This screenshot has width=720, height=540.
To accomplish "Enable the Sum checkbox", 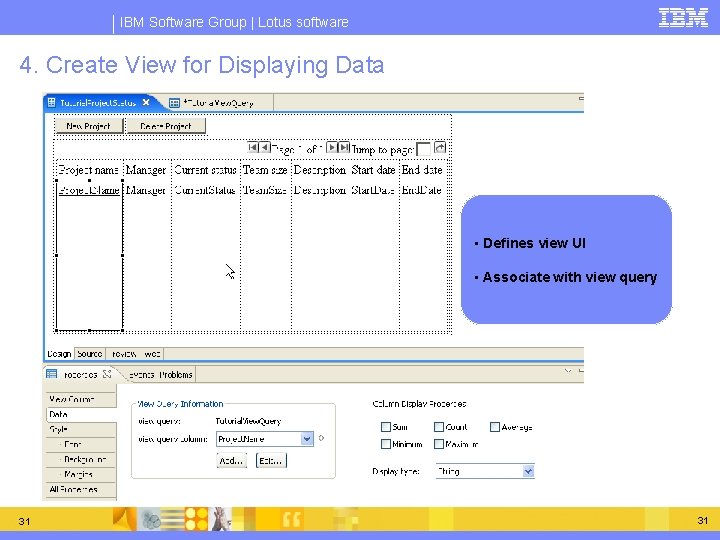I will click(386, 427).
